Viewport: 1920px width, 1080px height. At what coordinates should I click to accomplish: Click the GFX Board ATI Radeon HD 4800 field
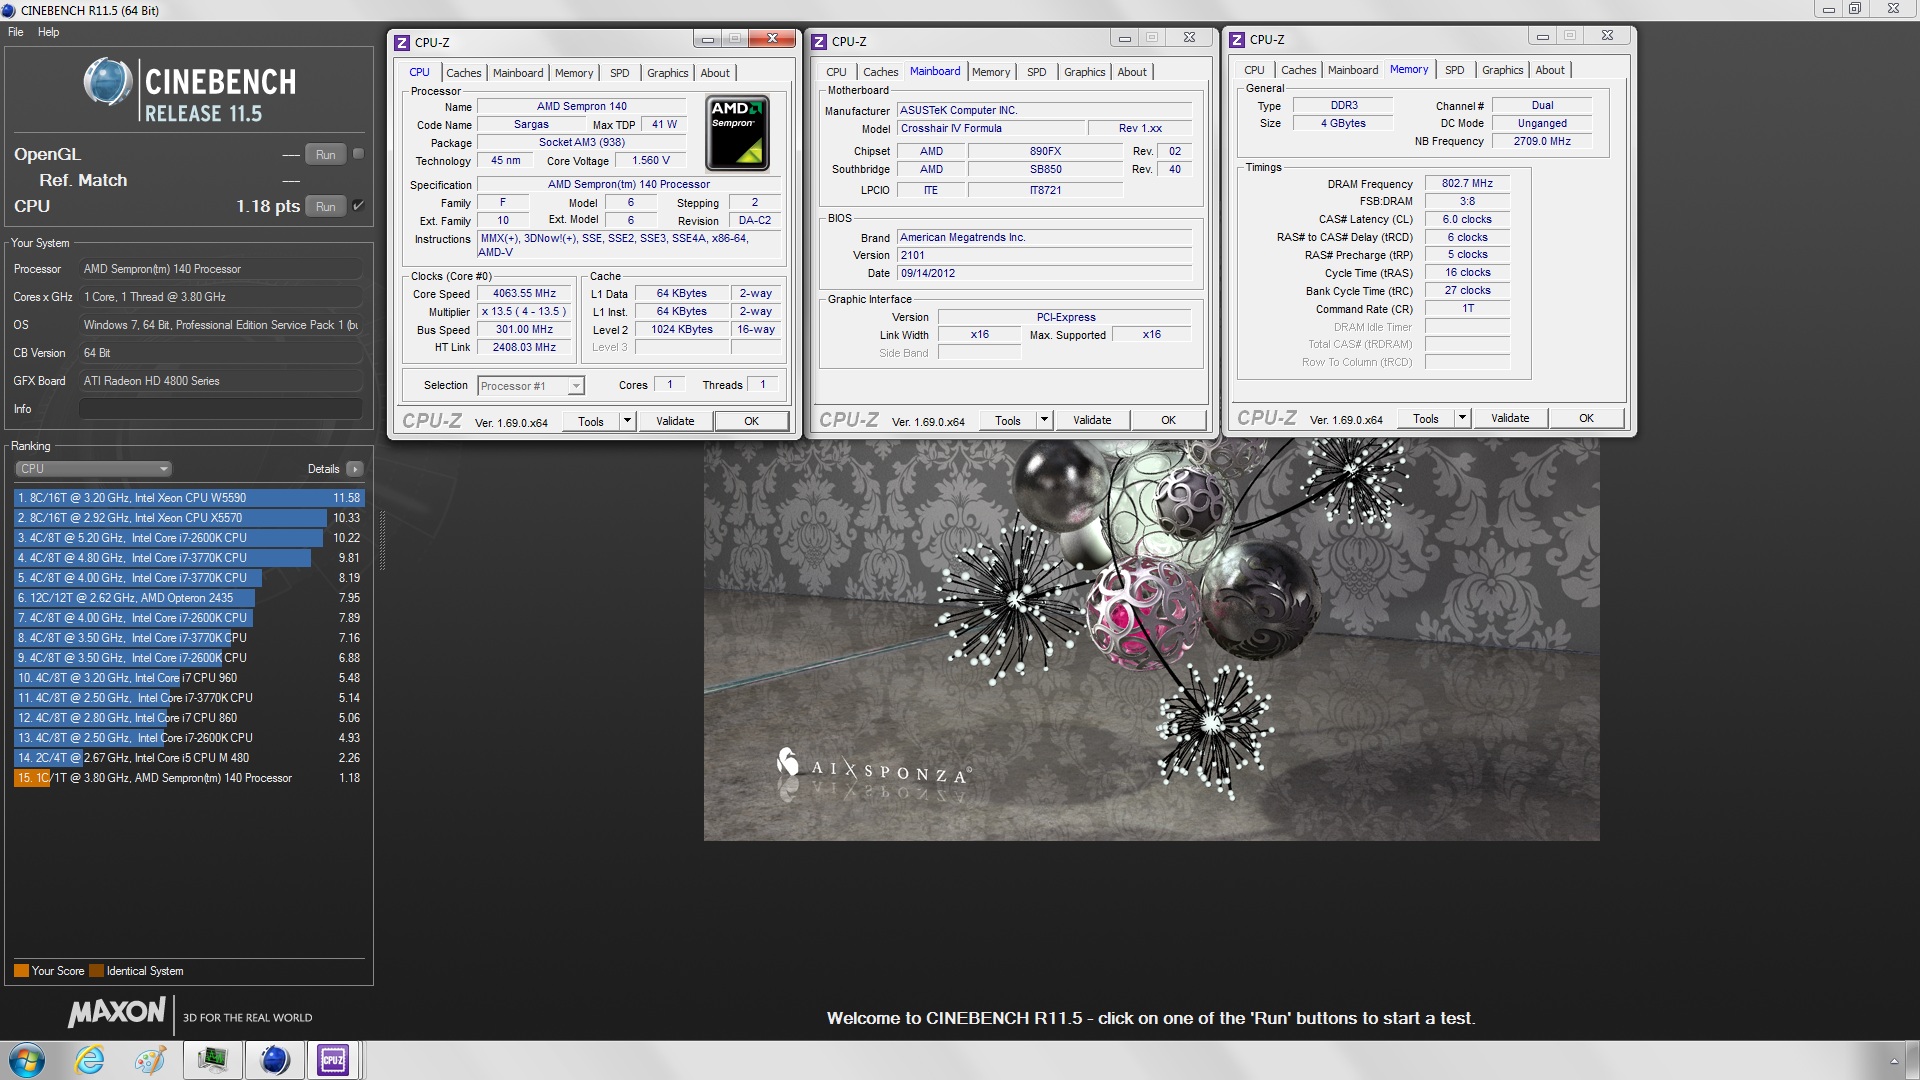(x=220, y=381)
